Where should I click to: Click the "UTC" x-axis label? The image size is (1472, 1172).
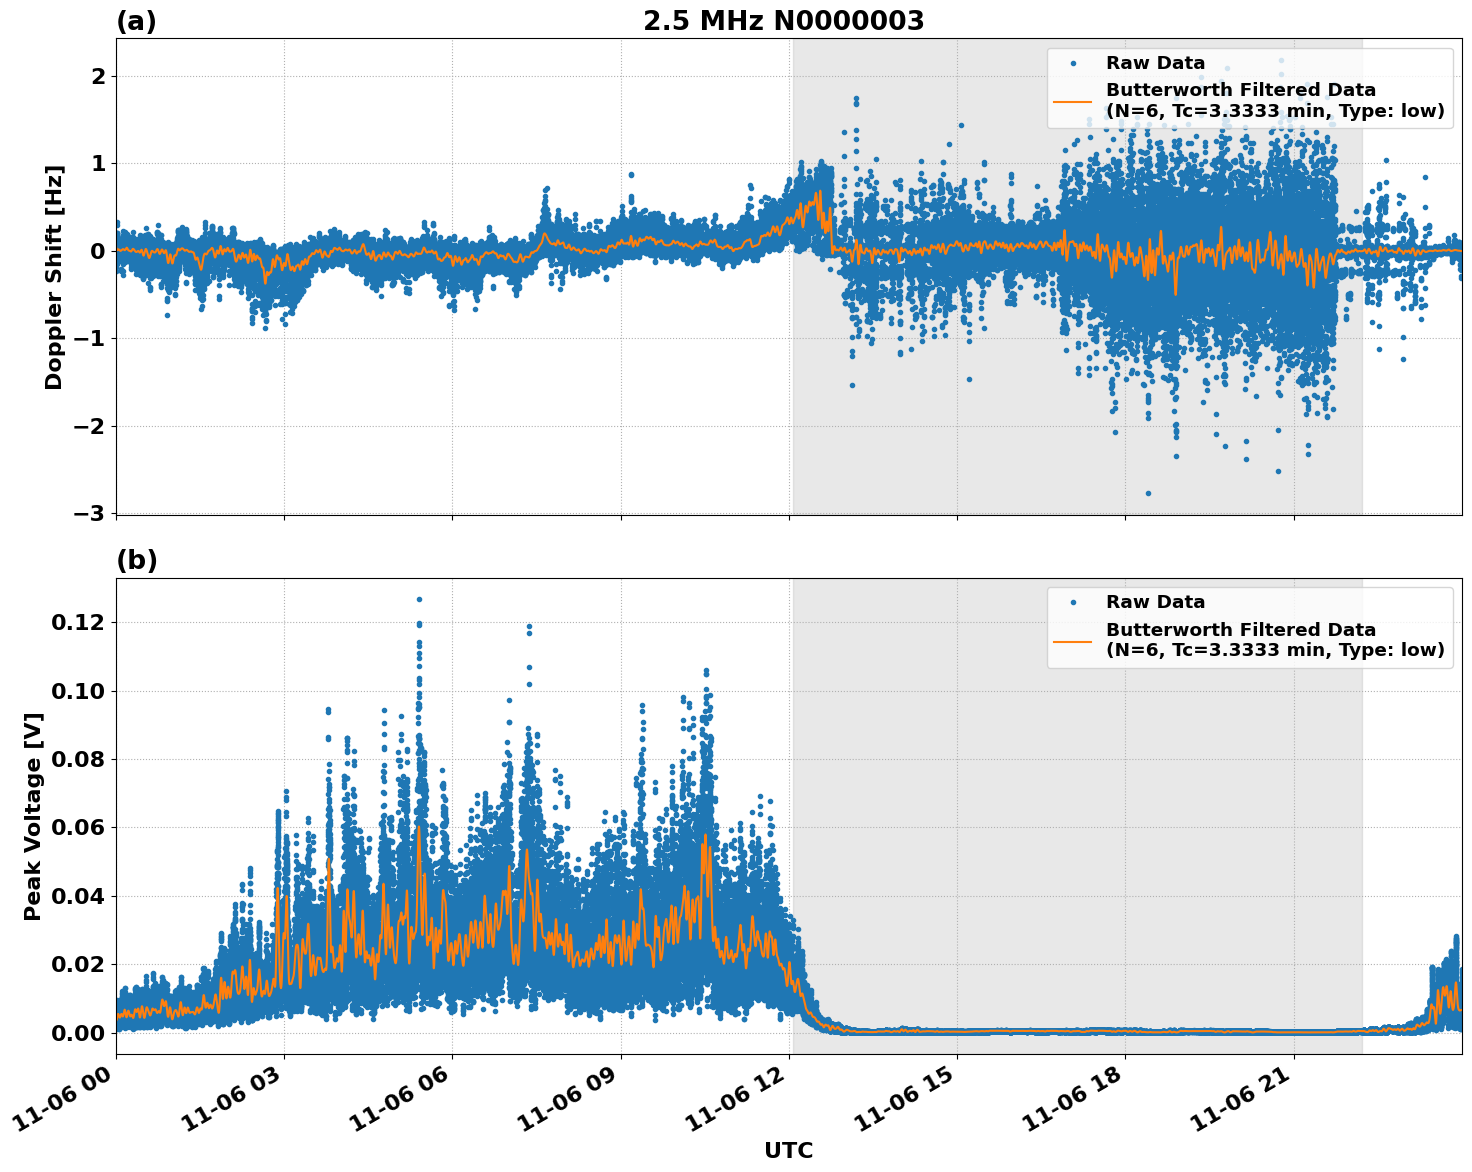(x=788, y=1150)
